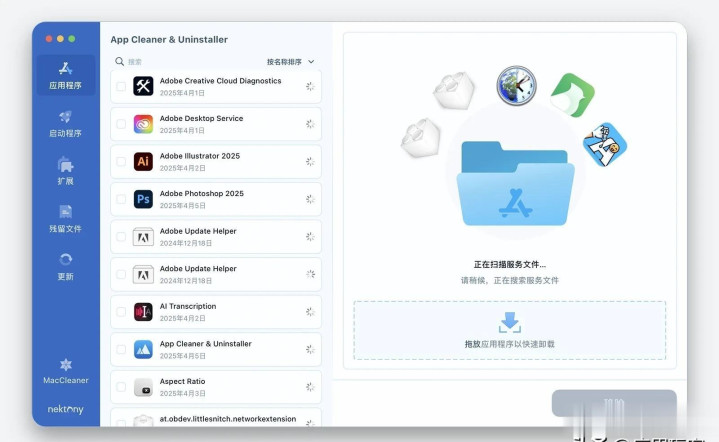
Task: Click the green paper app icon illustration
Action: (x=572, y=95)
